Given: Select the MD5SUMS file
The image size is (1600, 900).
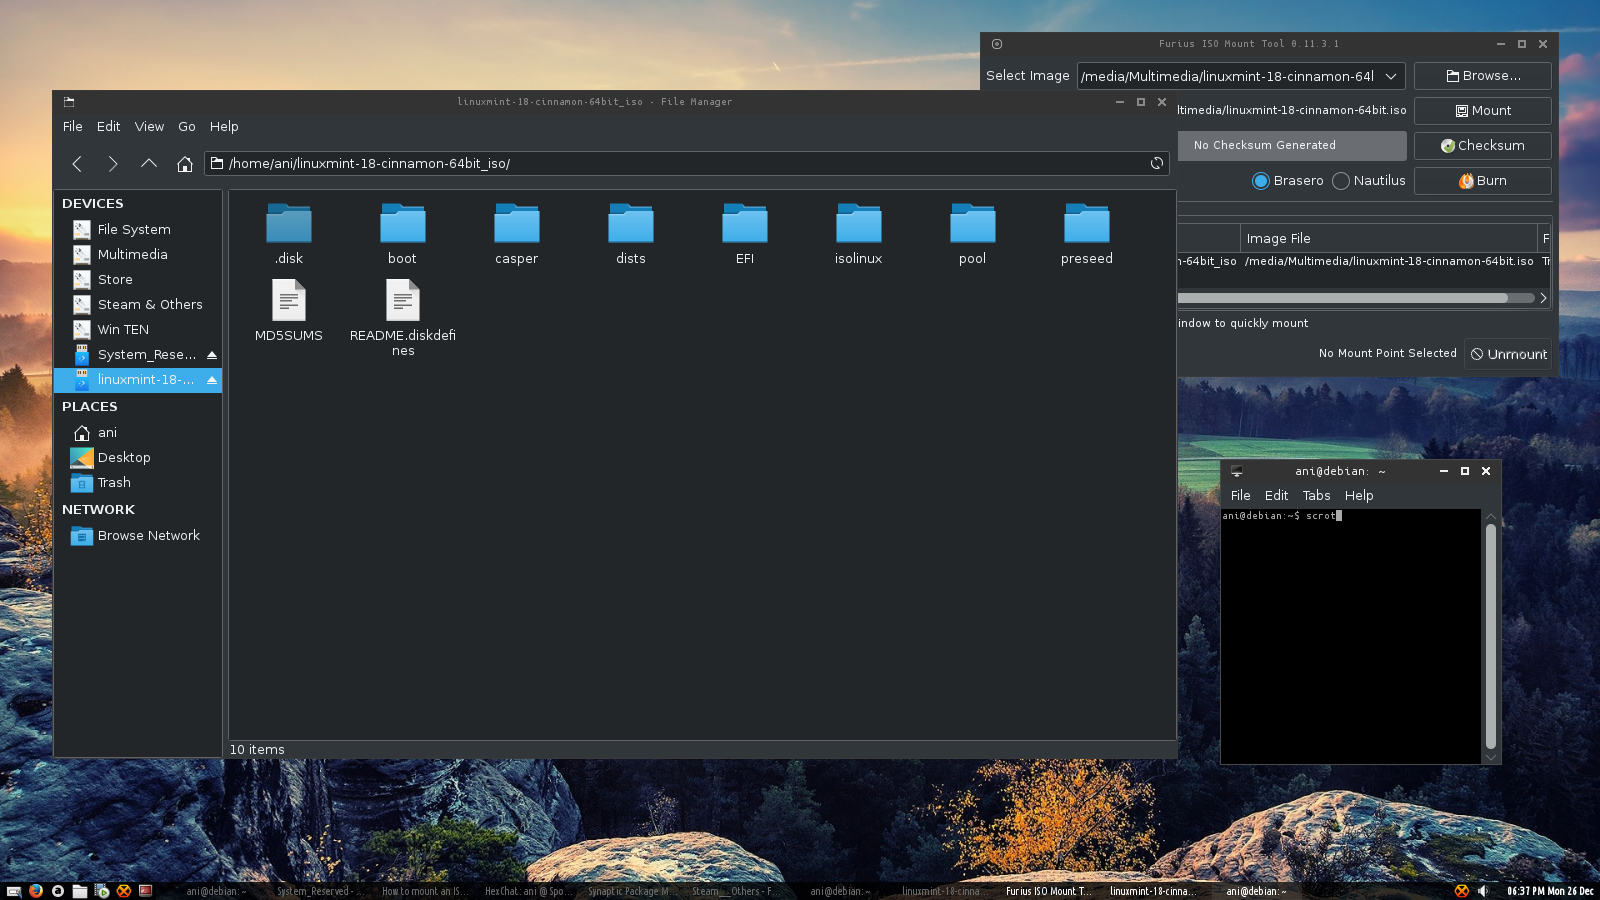Looking at the screenshot, I should pyautogui.click(x=289, y=311).
